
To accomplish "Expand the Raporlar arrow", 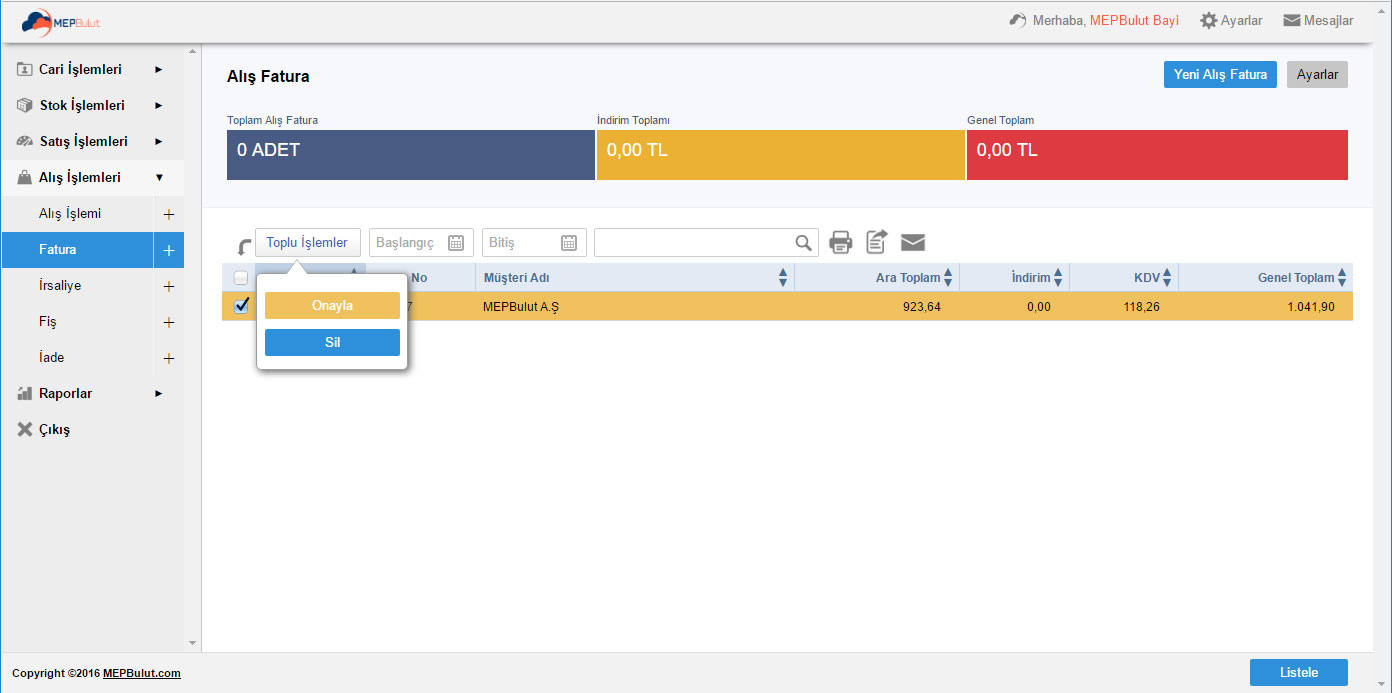I will (158, 394).
